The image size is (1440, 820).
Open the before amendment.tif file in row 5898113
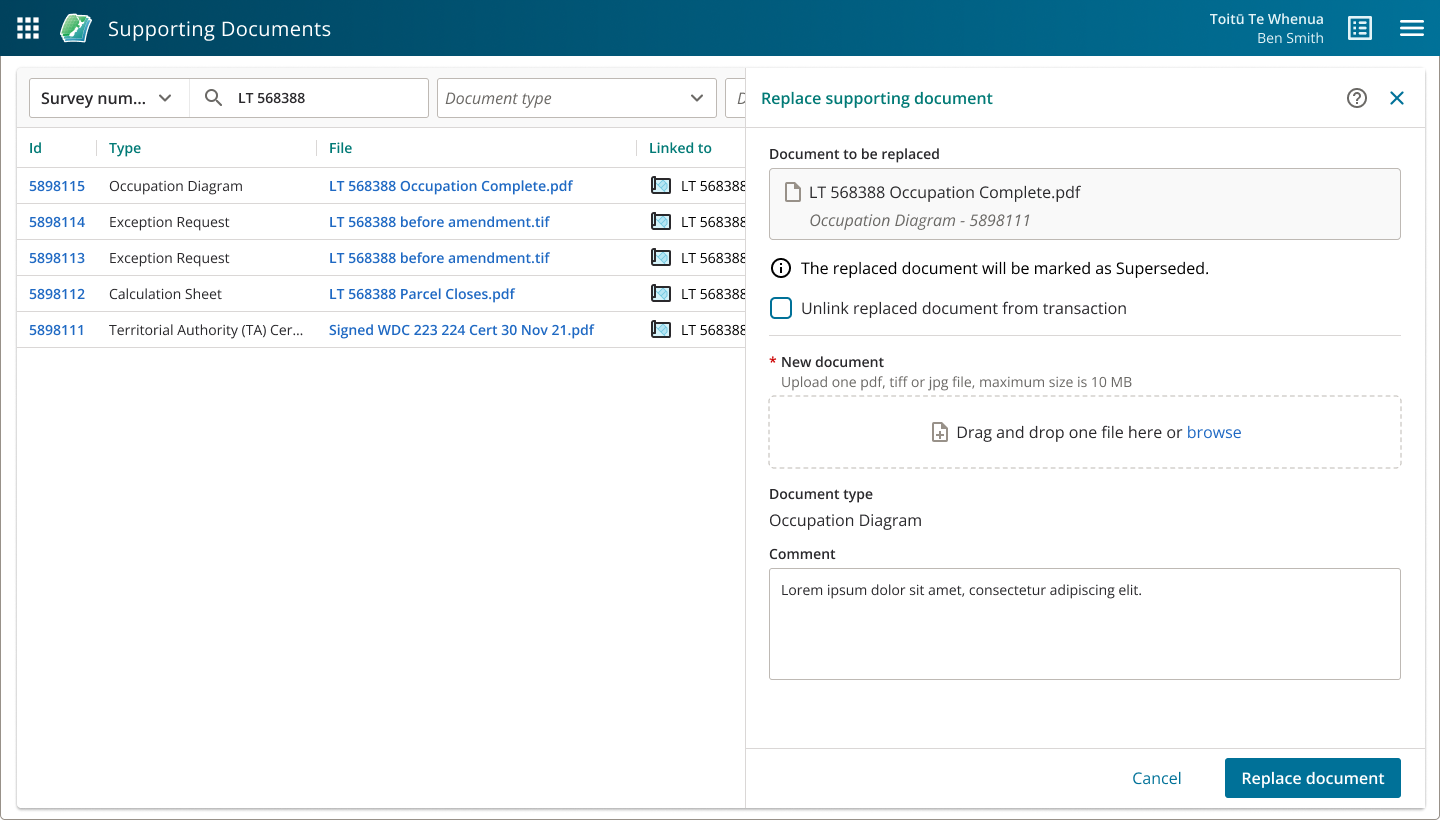click(x=439, y=258)
